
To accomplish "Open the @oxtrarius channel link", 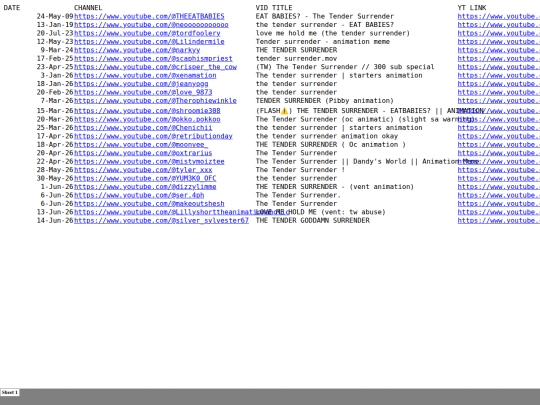I will tap(143, 153).
